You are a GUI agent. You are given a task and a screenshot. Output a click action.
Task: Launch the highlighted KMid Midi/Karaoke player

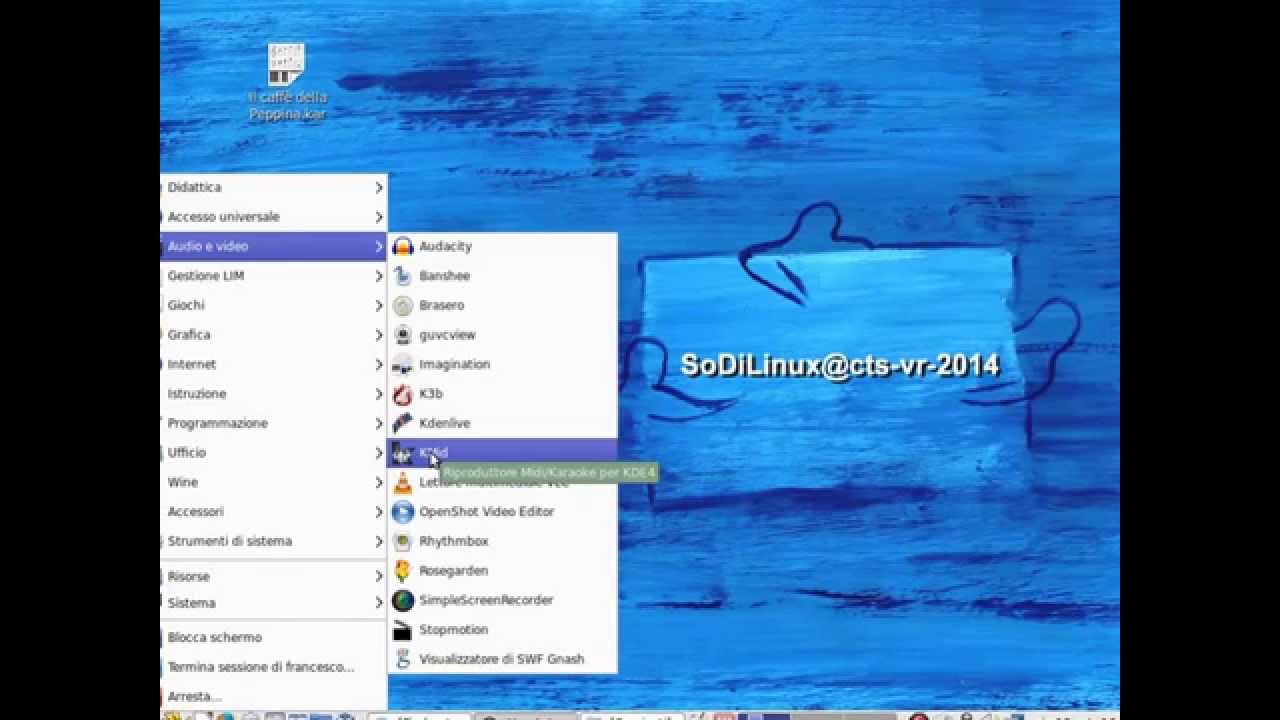[502, 453]
